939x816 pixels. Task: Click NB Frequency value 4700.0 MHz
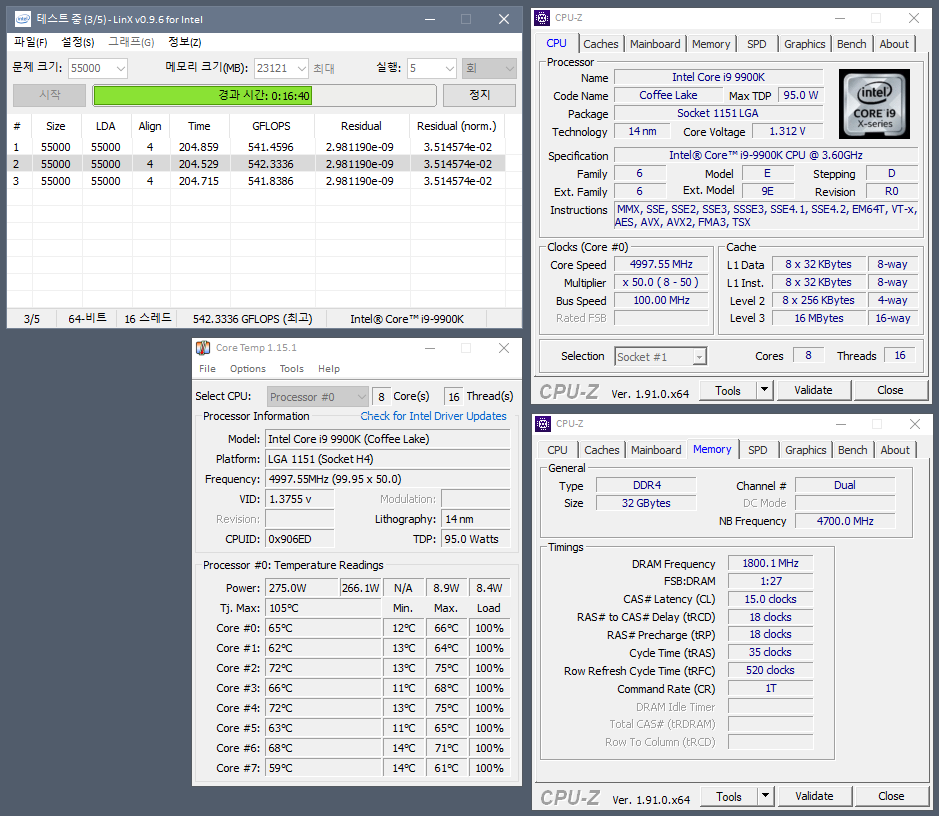click(x=845, y=521)
